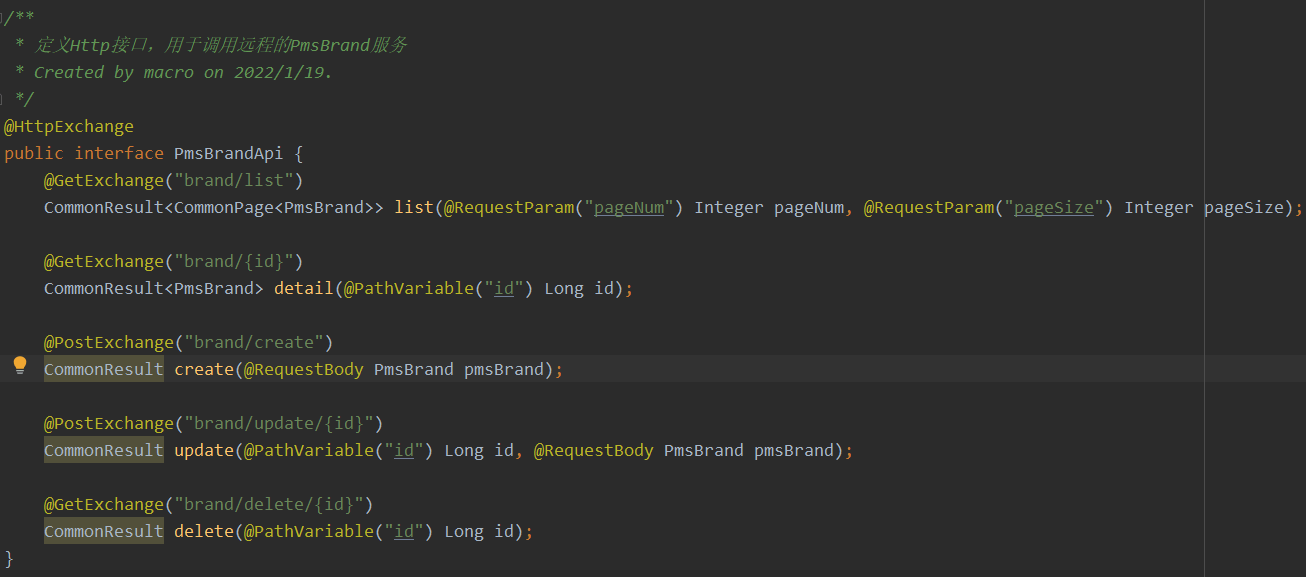Place the cursor on the PmsBrandApi interface name
The image size is (1306, 577).
228,153
